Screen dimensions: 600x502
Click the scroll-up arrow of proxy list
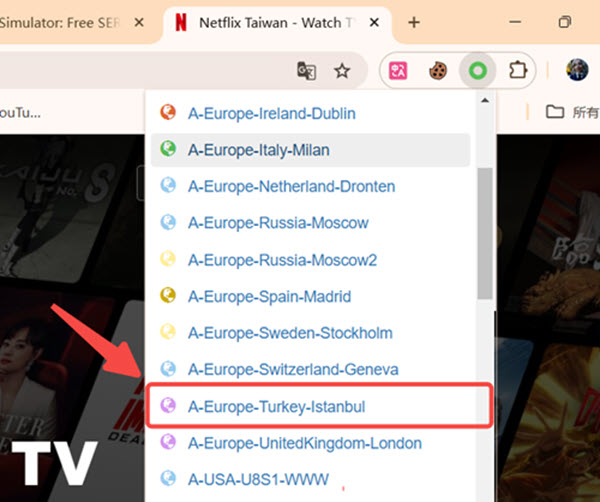click(485, 101)
